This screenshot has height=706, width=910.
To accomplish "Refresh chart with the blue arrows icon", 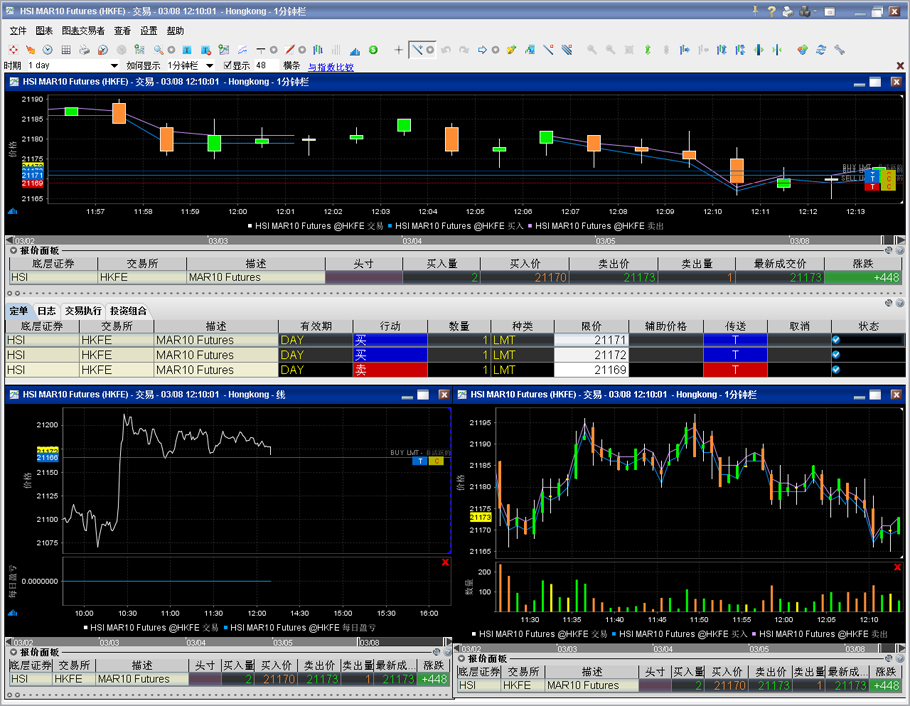I will pyautogui.click(x=821, y=50).
